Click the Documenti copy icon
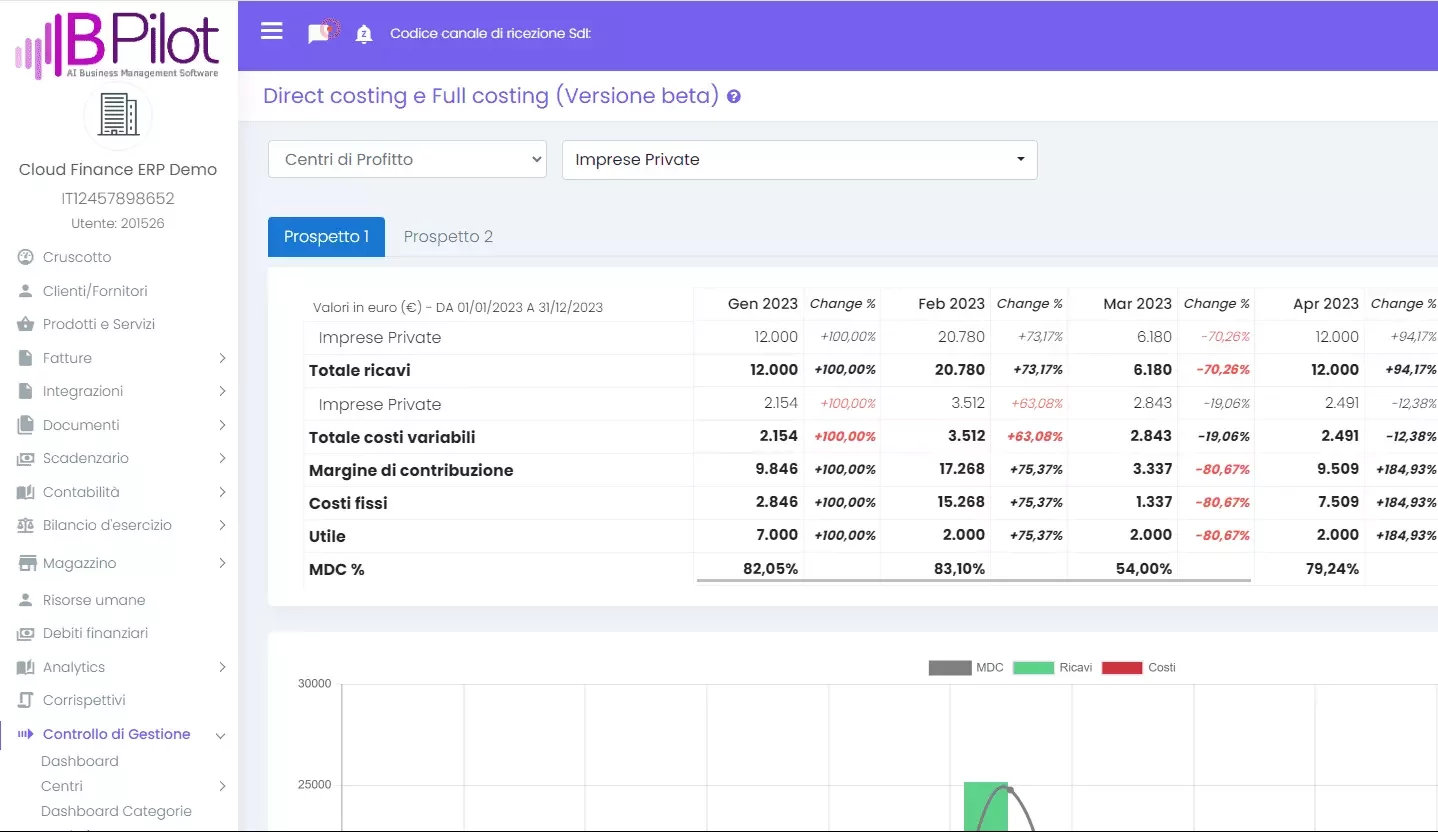The image size is (1438, 832). [26, 425]
